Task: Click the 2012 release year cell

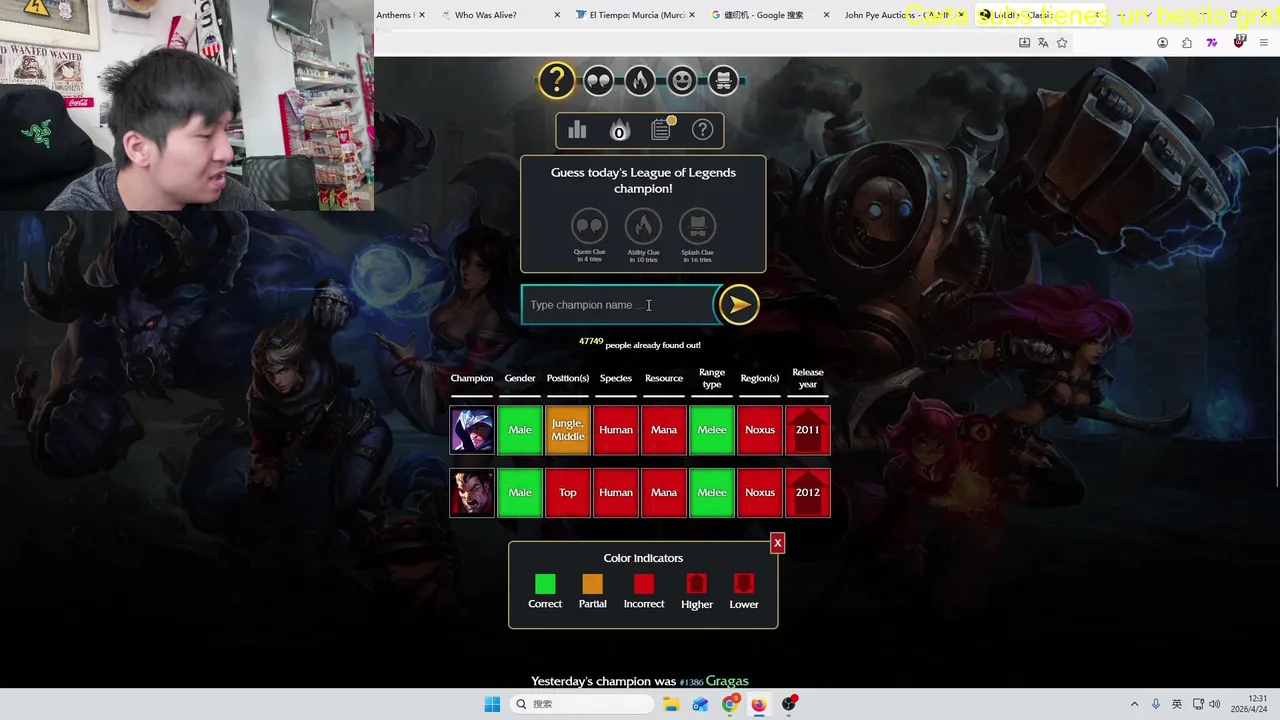Action: click(808, 492)
